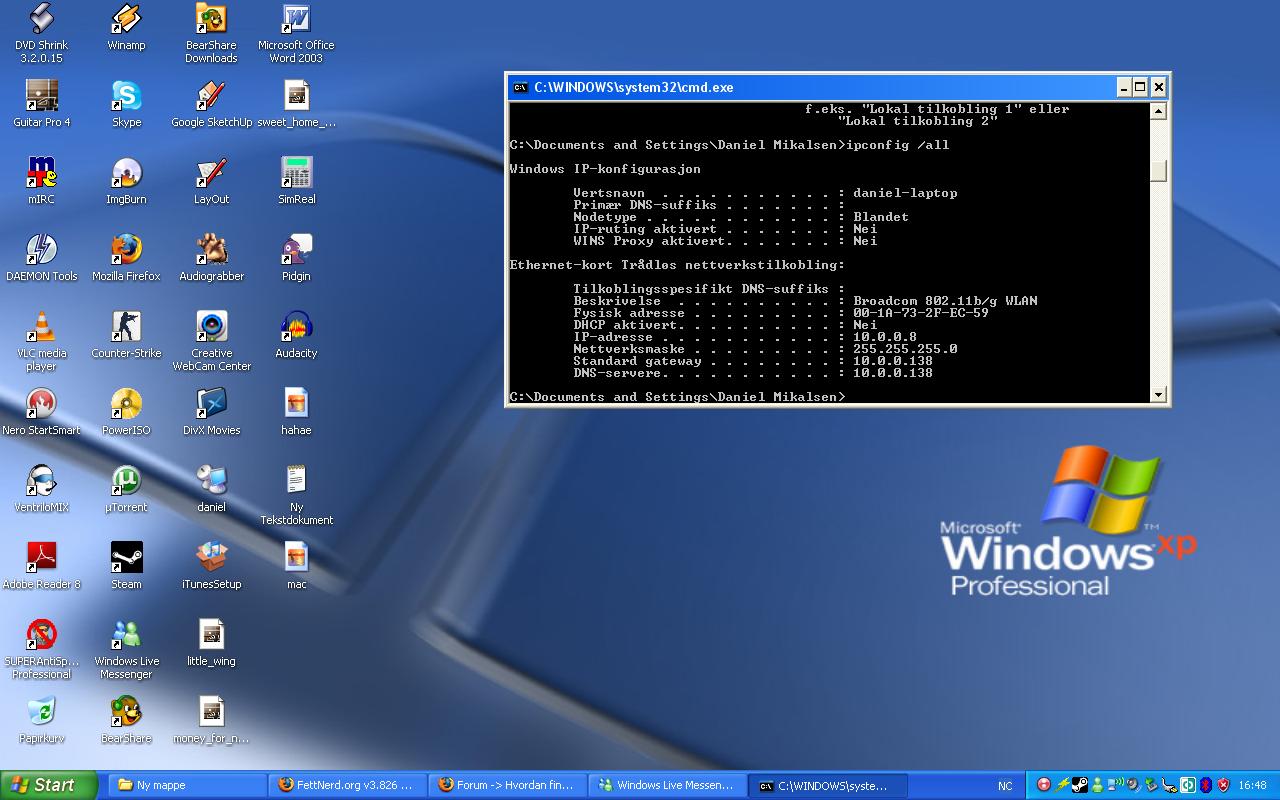Click the 16:48 system clock
This screenshot has height=800, width=1280.
pyautogui.click(x=1252, y=786)
